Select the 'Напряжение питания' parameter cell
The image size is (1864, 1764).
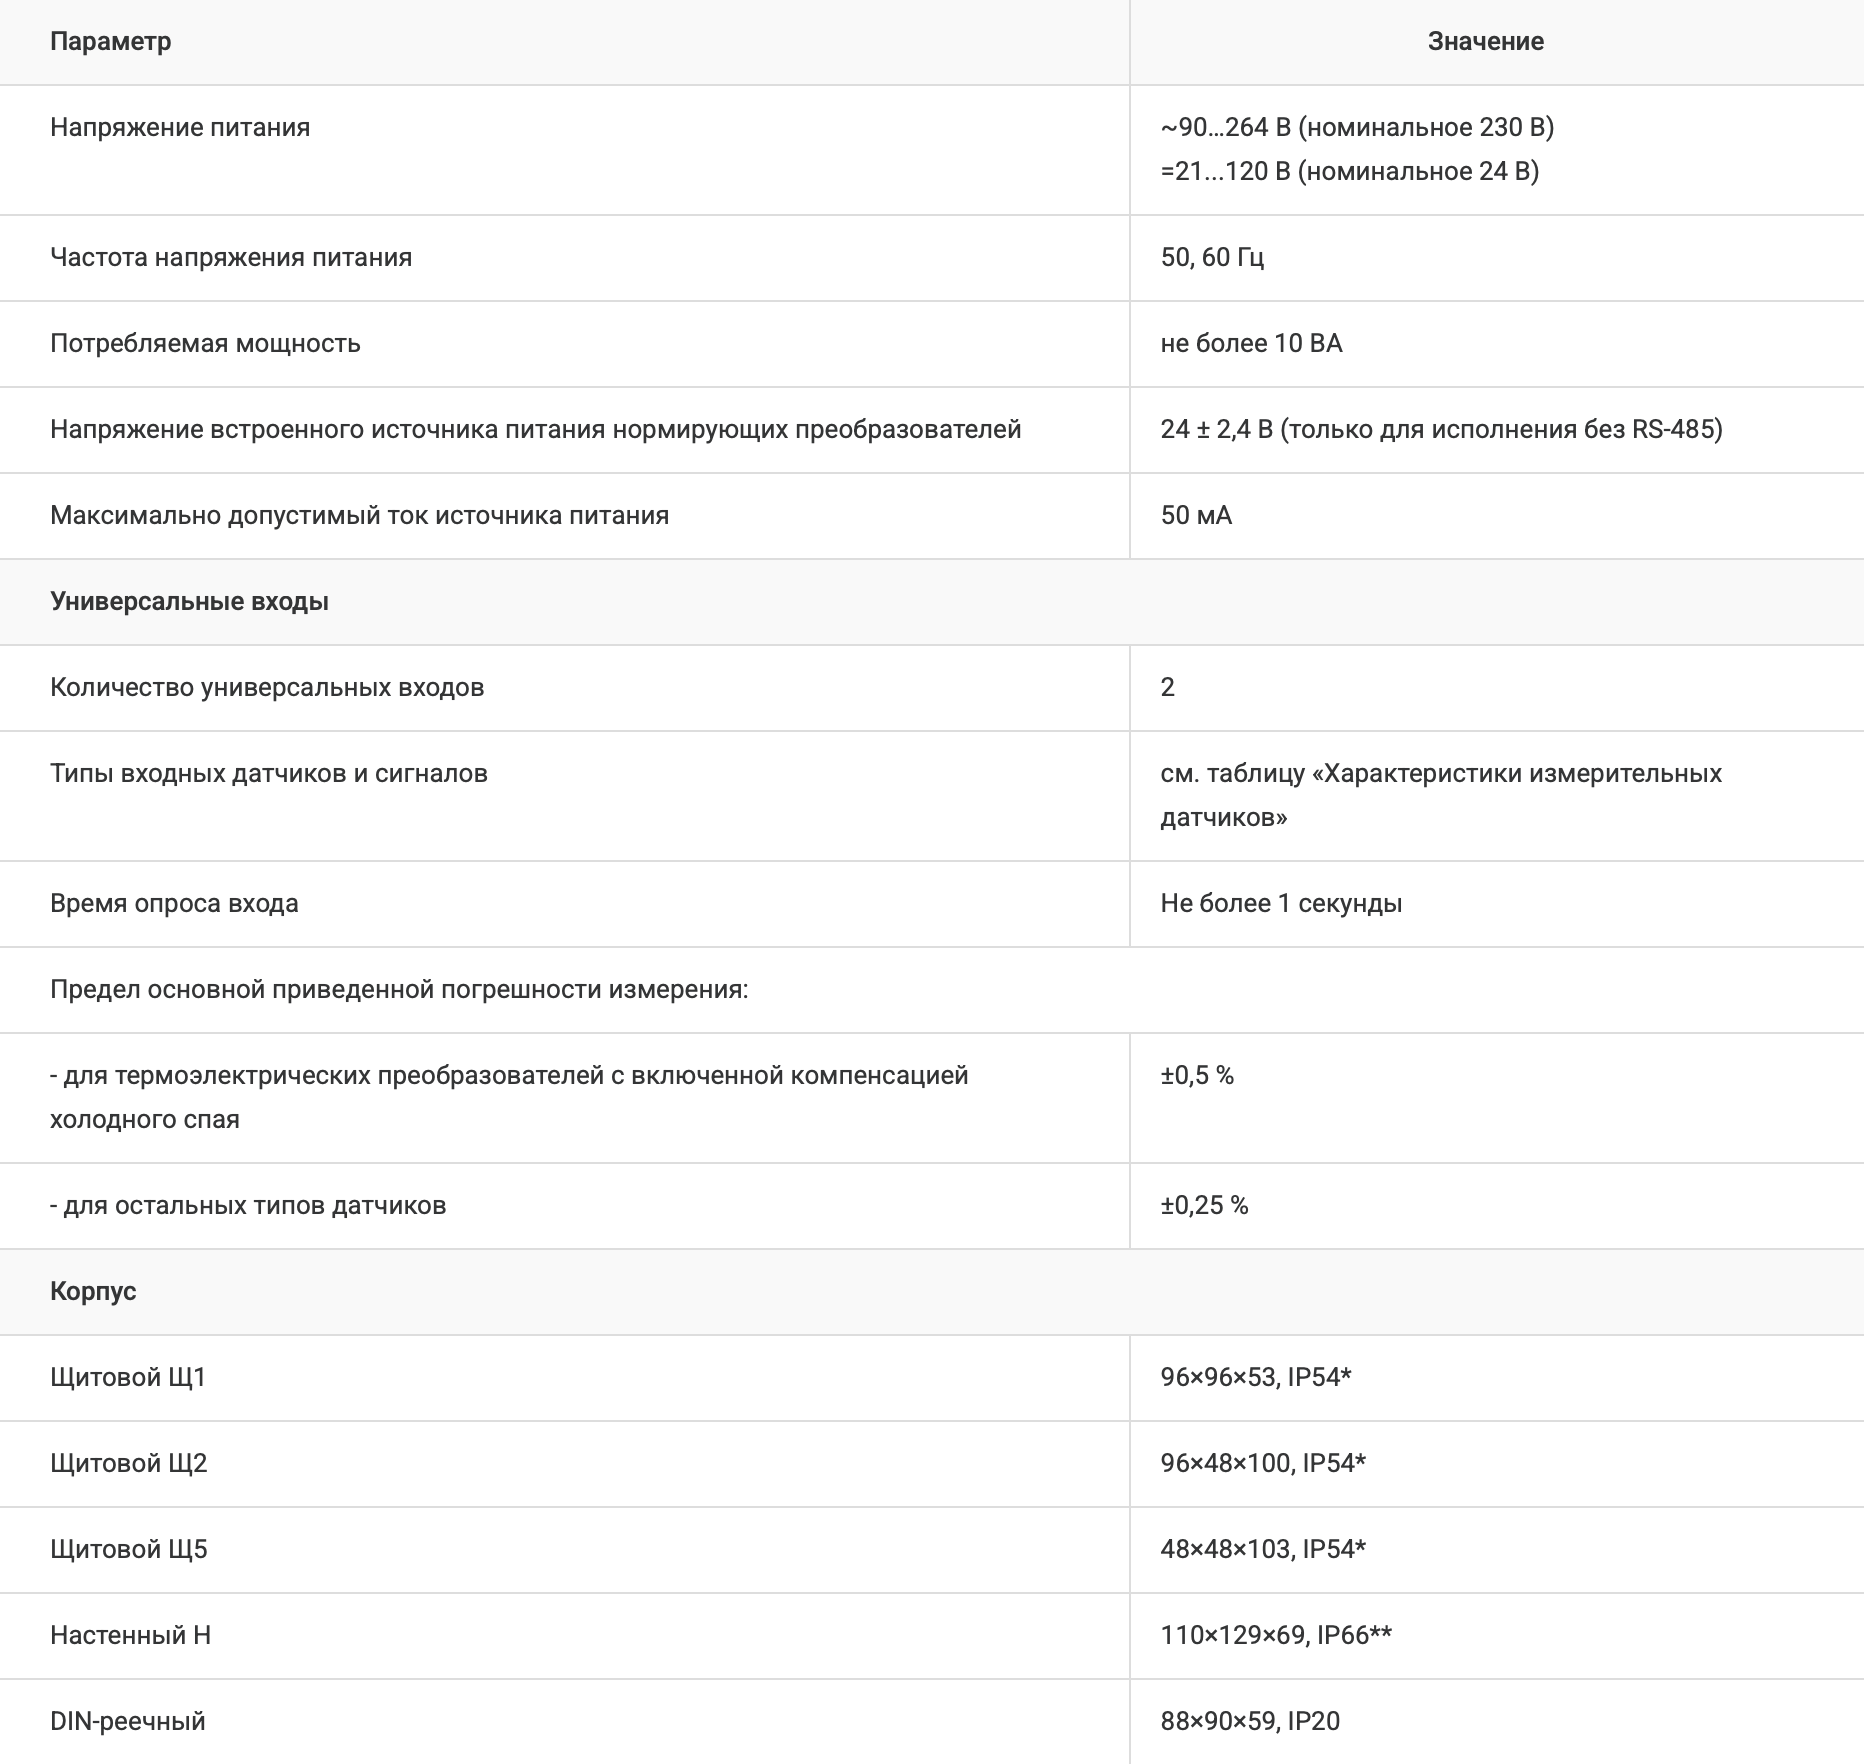(x=180, y=128)
